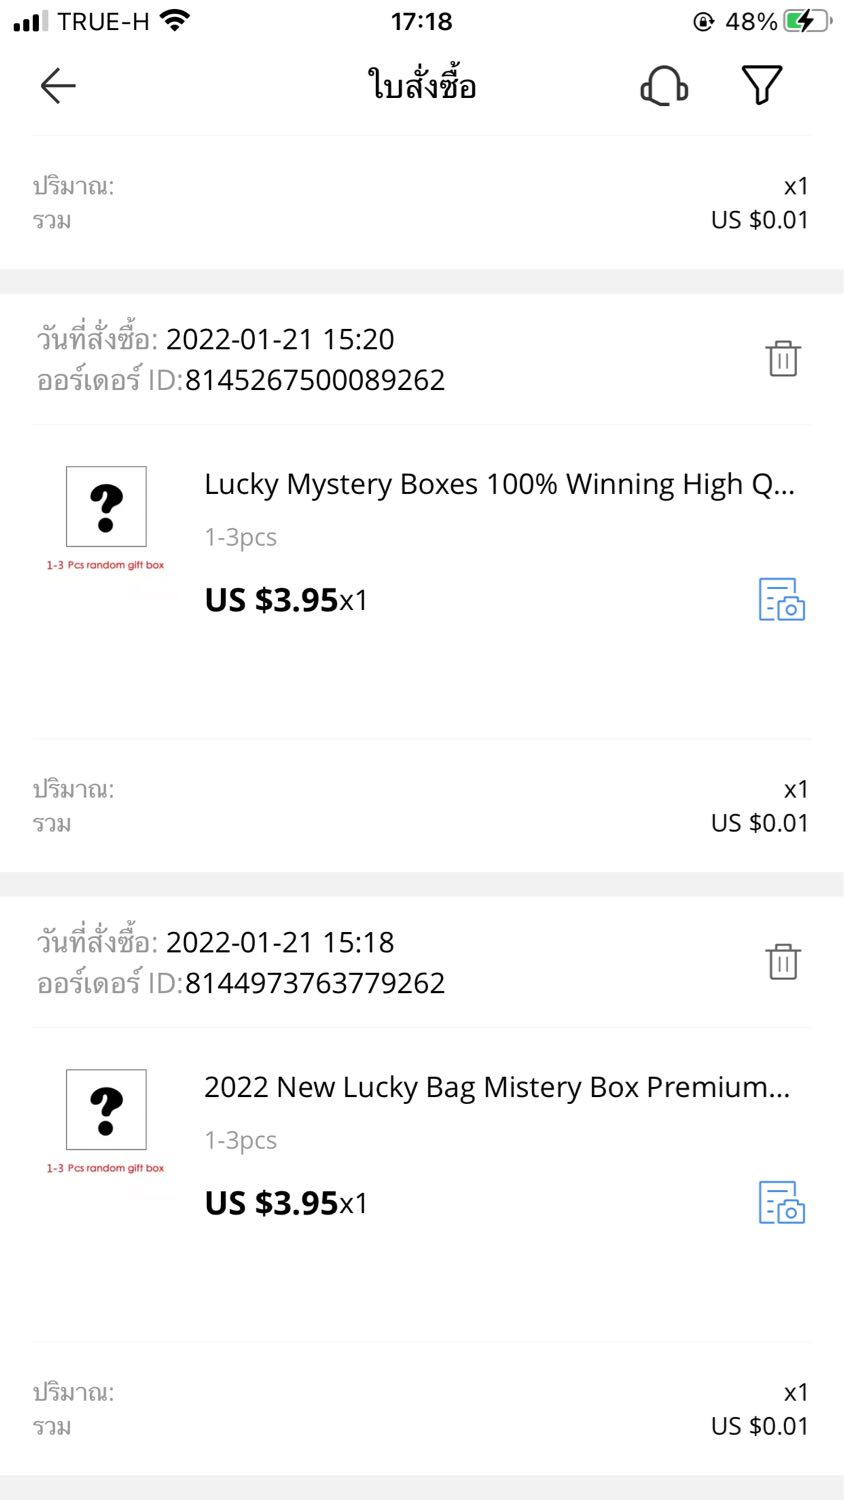Open 2022 New Lucky Bag product thumbnail
The width and height of the screenshot is (844, 1500).
pyautogui.click(x=106, y=1122)
